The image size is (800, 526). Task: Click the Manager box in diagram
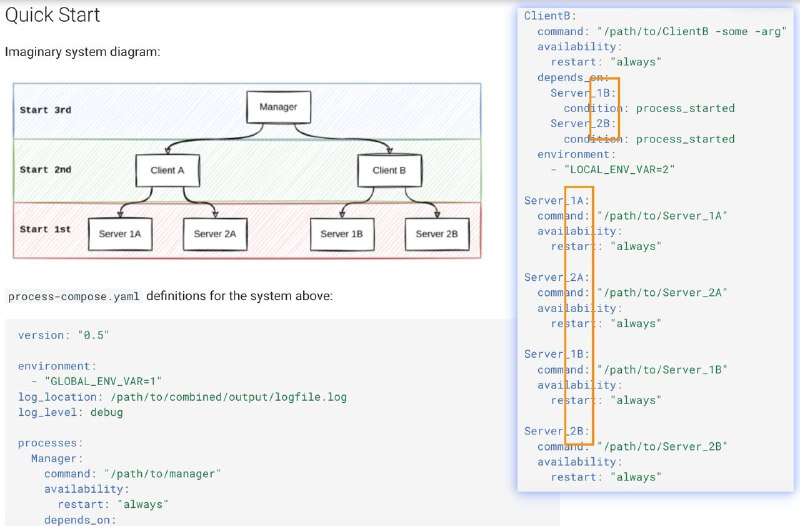pos(279,107)
